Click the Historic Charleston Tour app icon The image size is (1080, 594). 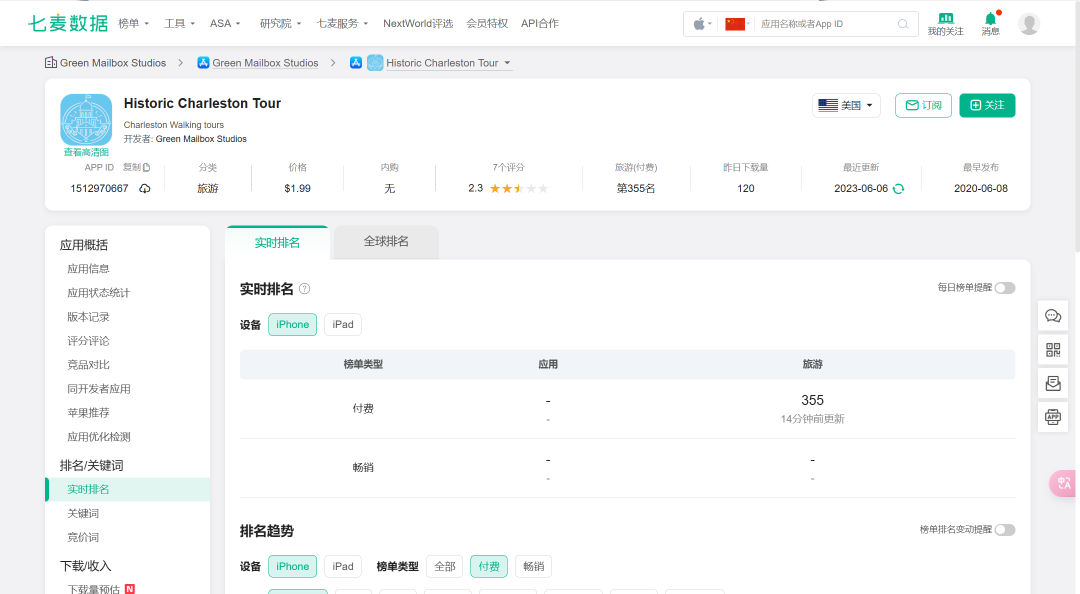[86, 120]
